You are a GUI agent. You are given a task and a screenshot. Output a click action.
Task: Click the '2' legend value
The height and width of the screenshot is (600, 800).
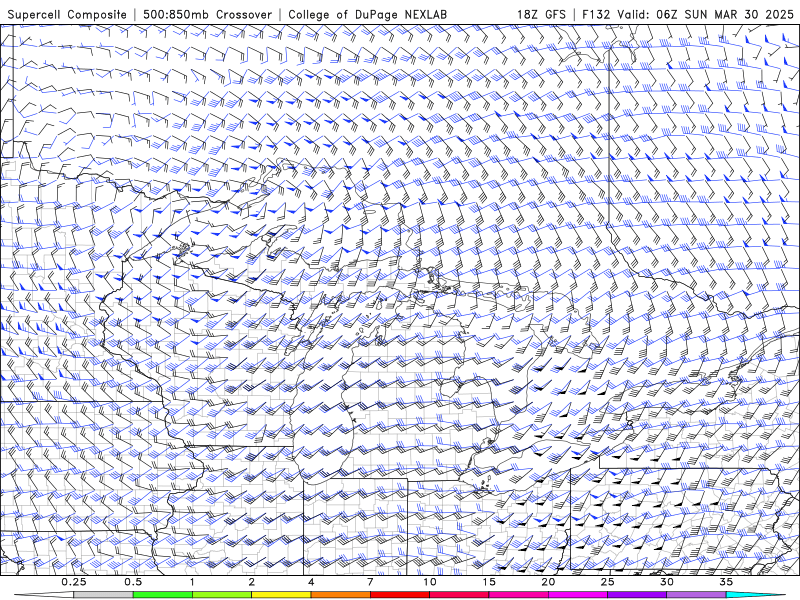pos(252,582)
